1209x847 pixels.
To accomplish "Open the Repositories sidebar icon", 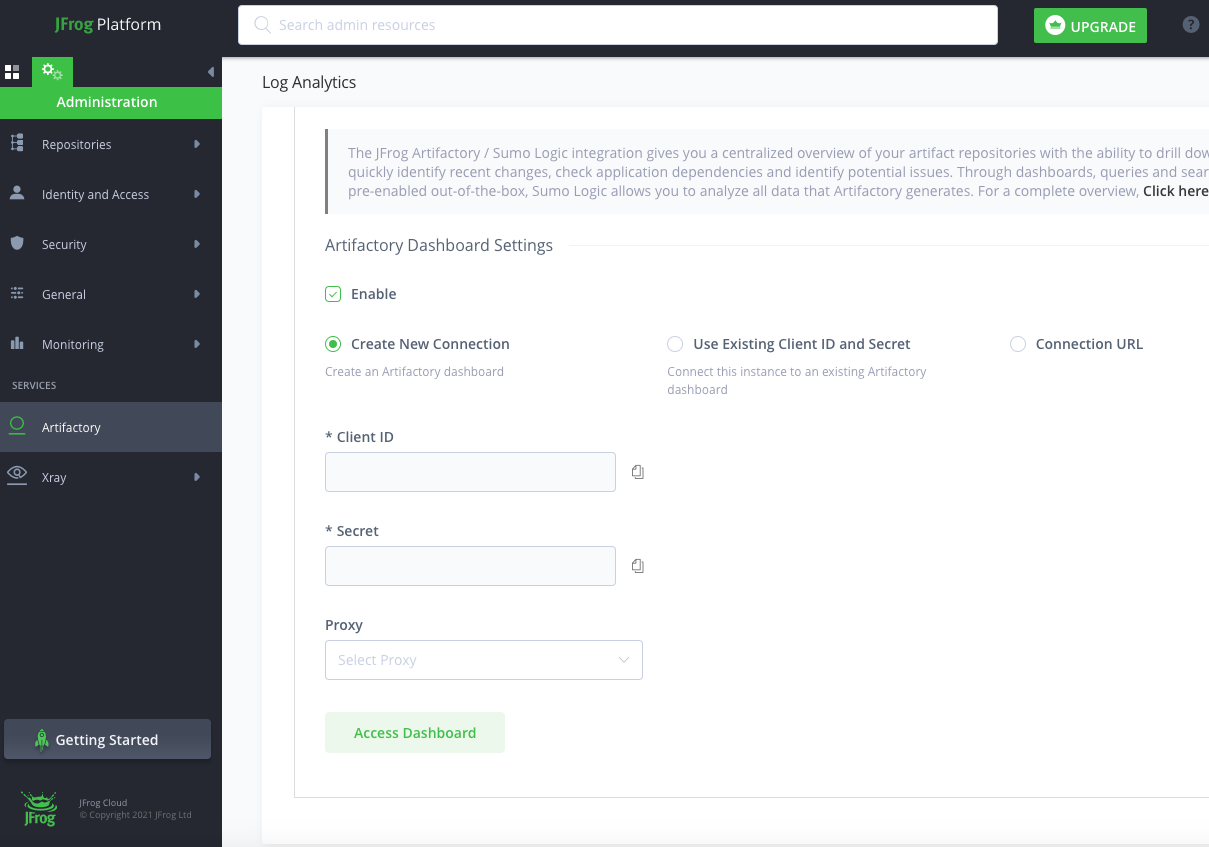I will point(18,143).
